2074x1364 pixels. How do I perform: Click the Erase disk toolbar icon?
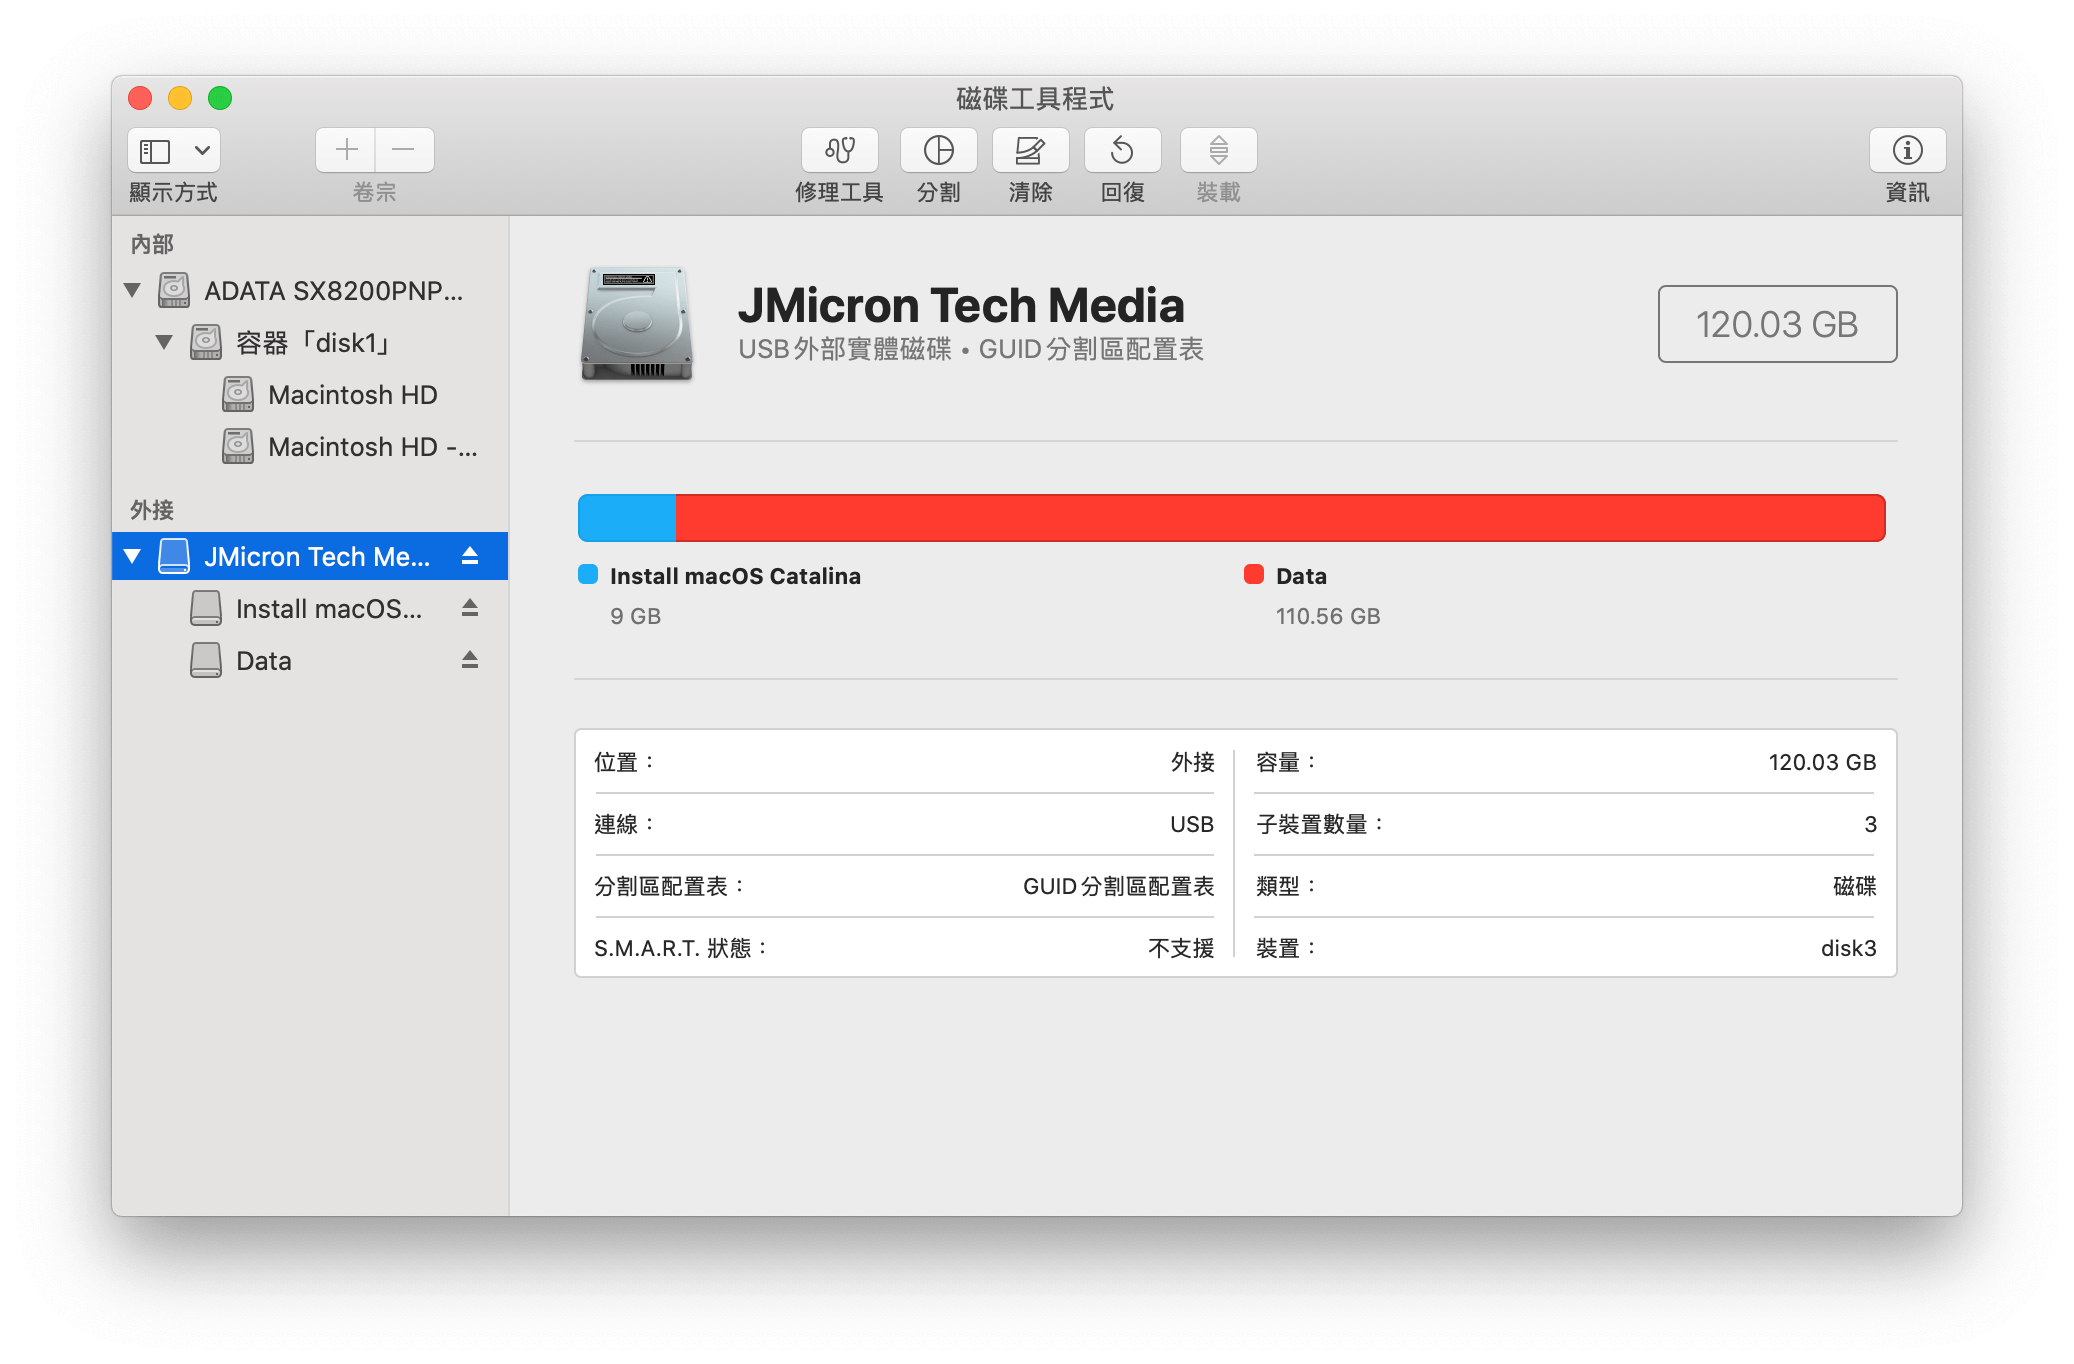pyautogui.click(x=1030, y=150)
